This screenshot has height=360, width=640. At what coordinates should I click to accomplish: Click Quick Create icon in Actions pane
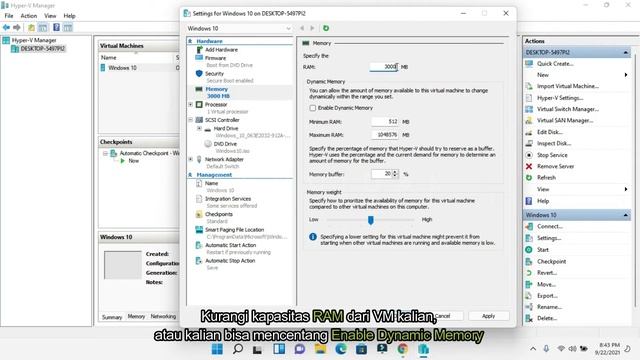[529, 64]
